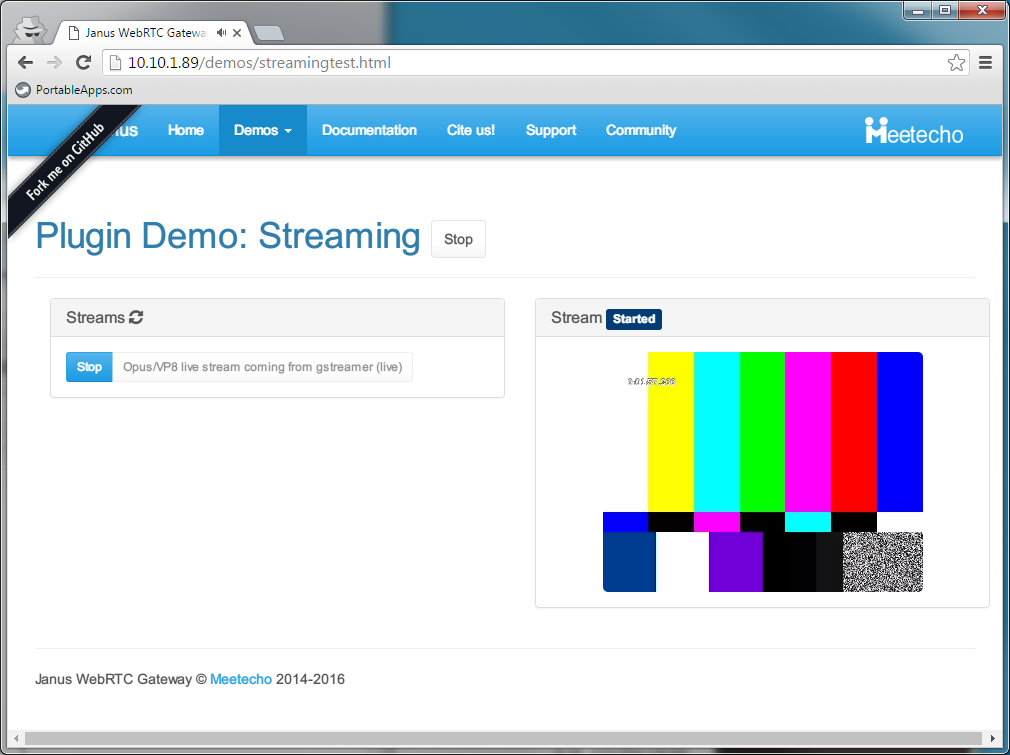Click the page icon in the address bar
Viewport: 1010px width, 755px height.
[116, 62]
